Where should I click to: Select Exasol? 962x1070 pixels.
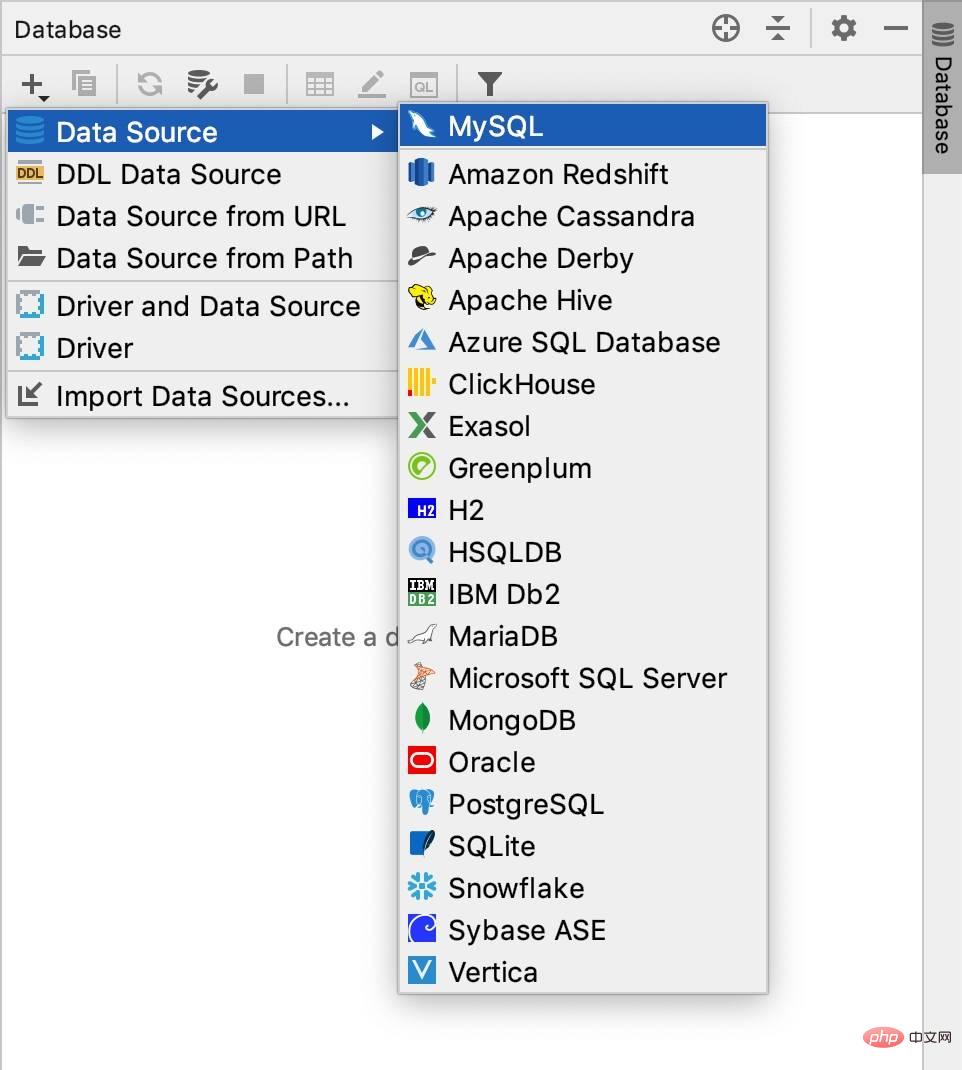pyautogui.click(x=583, y=426)
